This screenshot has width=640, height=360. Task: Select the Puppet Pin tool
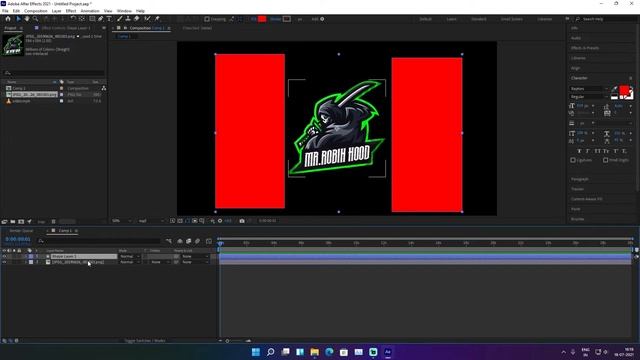pyautogui.click(x=157, y=19)
